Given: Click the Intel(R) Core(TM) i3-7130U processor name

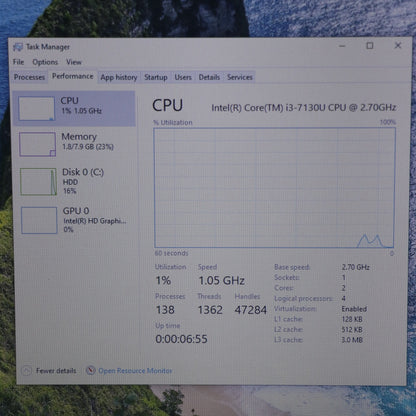Looking at the screenshot, I should 304,108.
